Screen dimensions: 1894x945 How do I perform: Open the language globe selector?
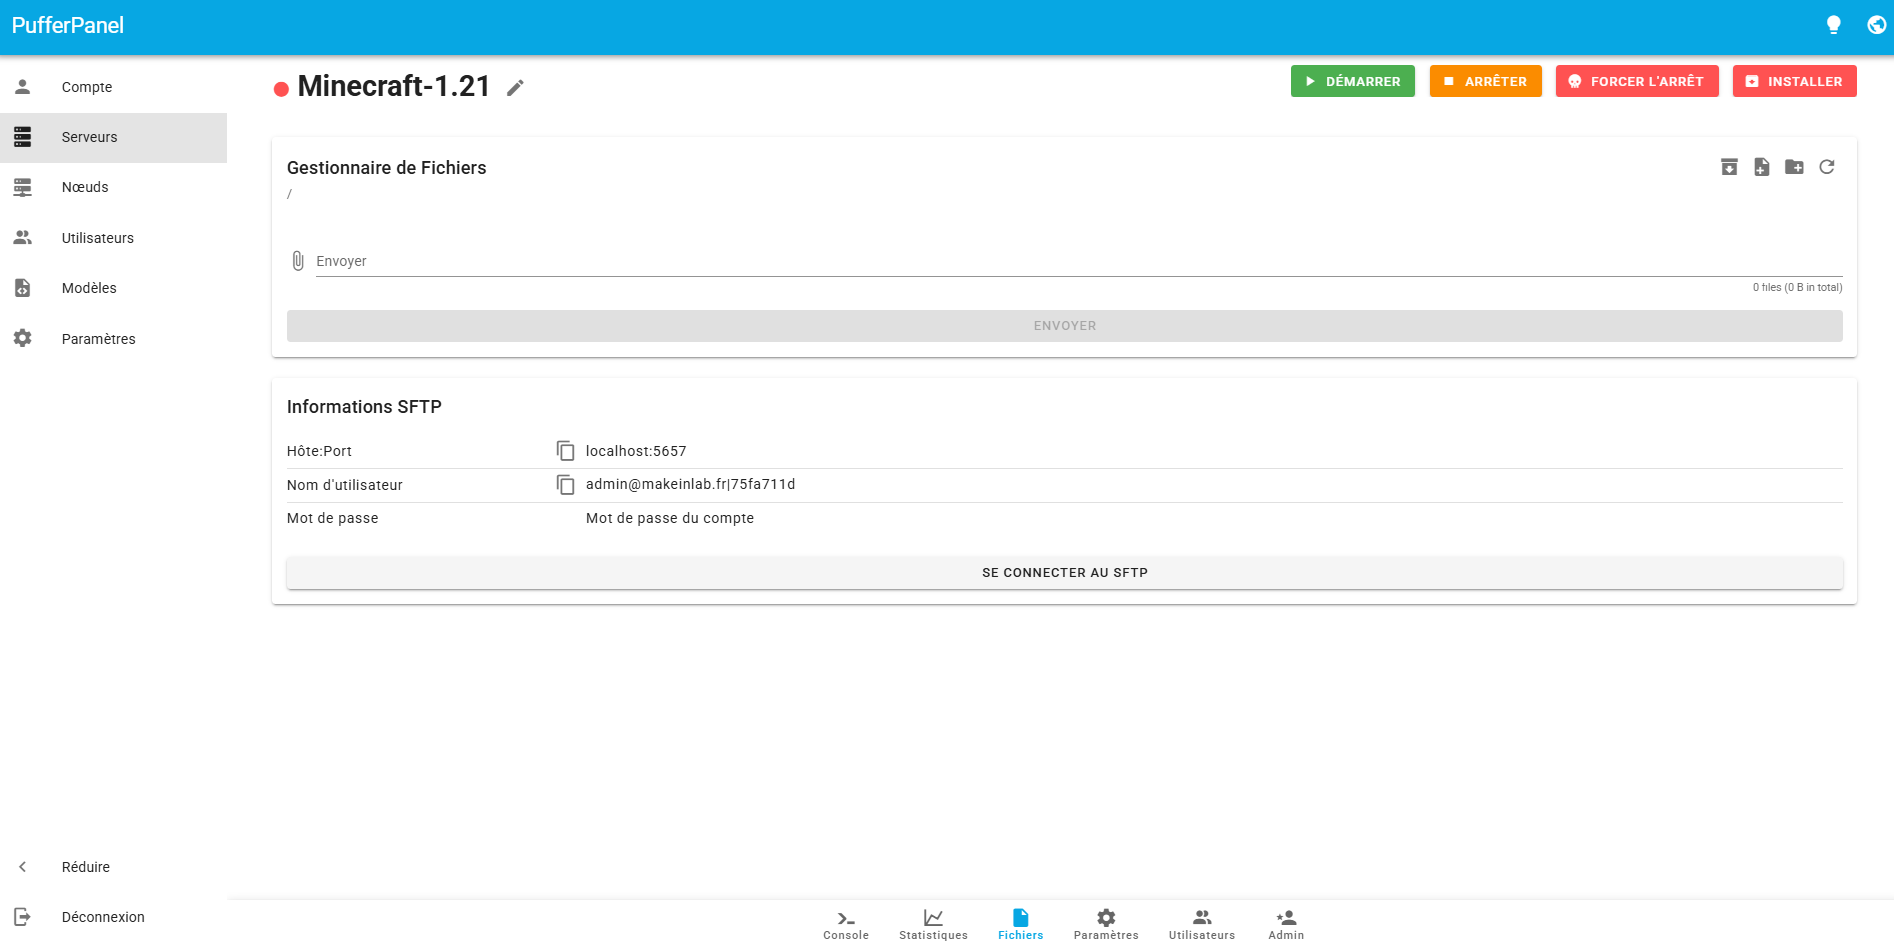pyautogui.click(x=1876, y=25)
